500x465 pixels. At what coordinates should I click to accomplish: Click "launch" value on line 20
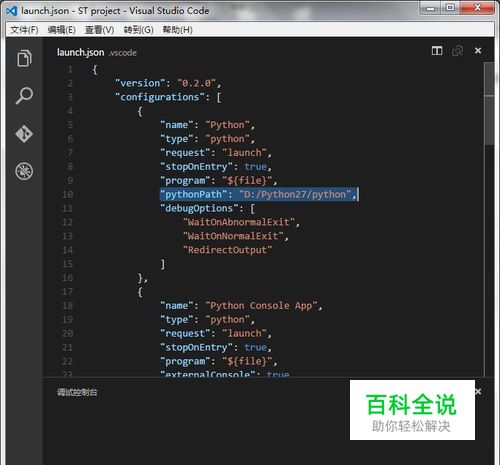[245, 334]
